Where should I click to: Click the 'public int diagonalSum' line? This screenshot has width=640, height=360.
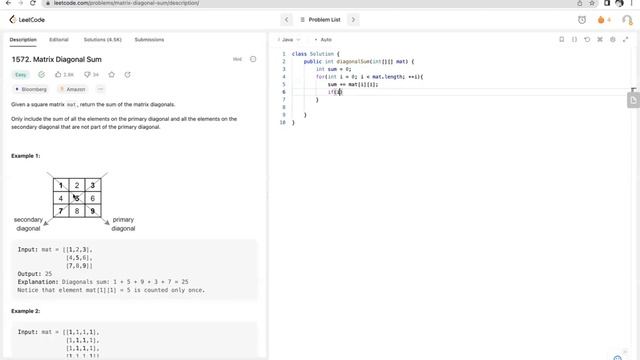pos(359,62)
